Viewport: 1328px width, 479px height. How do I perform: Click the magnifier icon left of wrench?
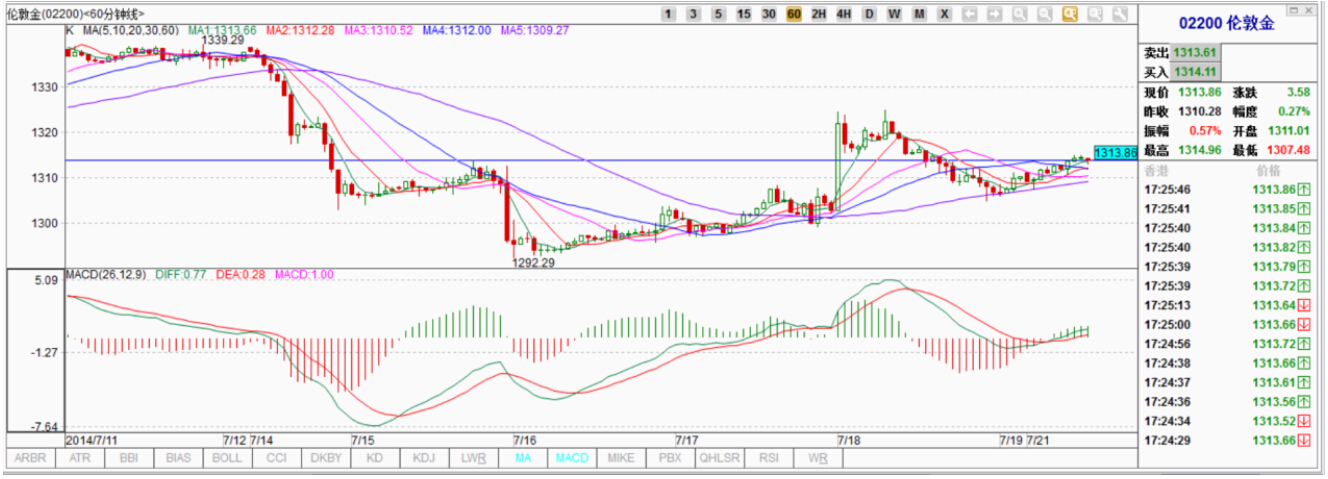click(x=1094, y=14)
